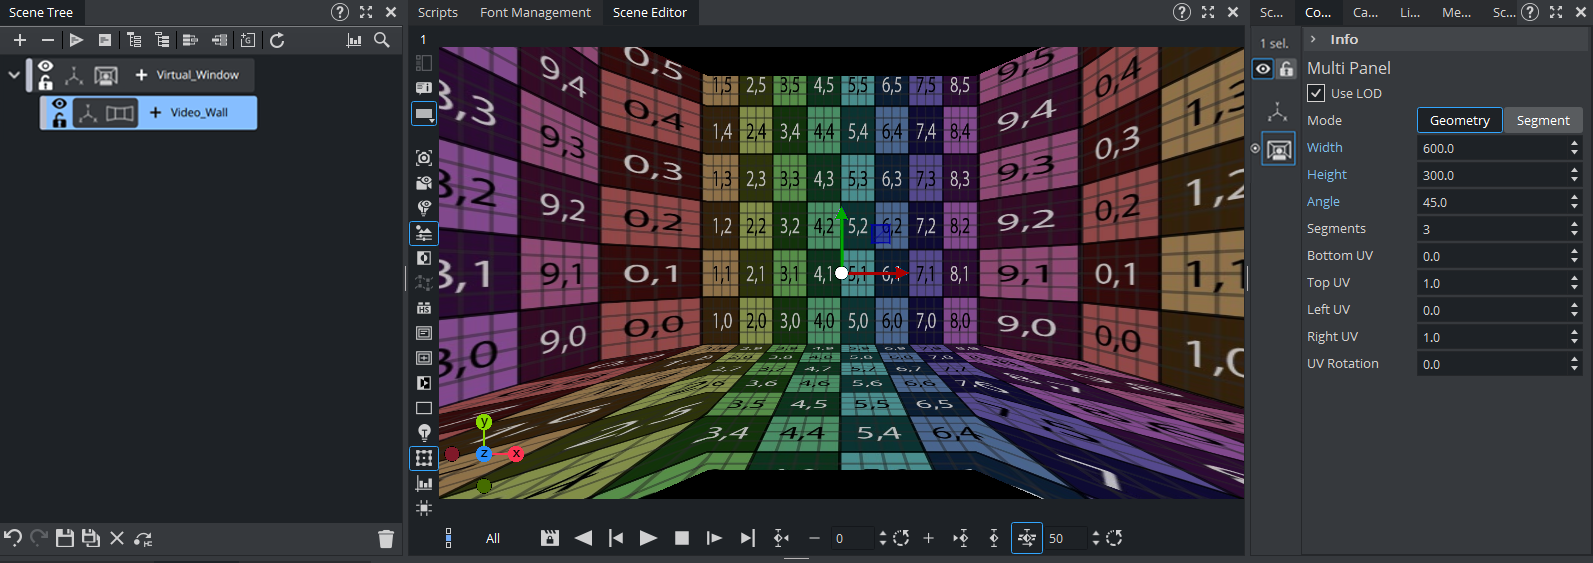Click the play button in the timeline bar

coord(648,538)
